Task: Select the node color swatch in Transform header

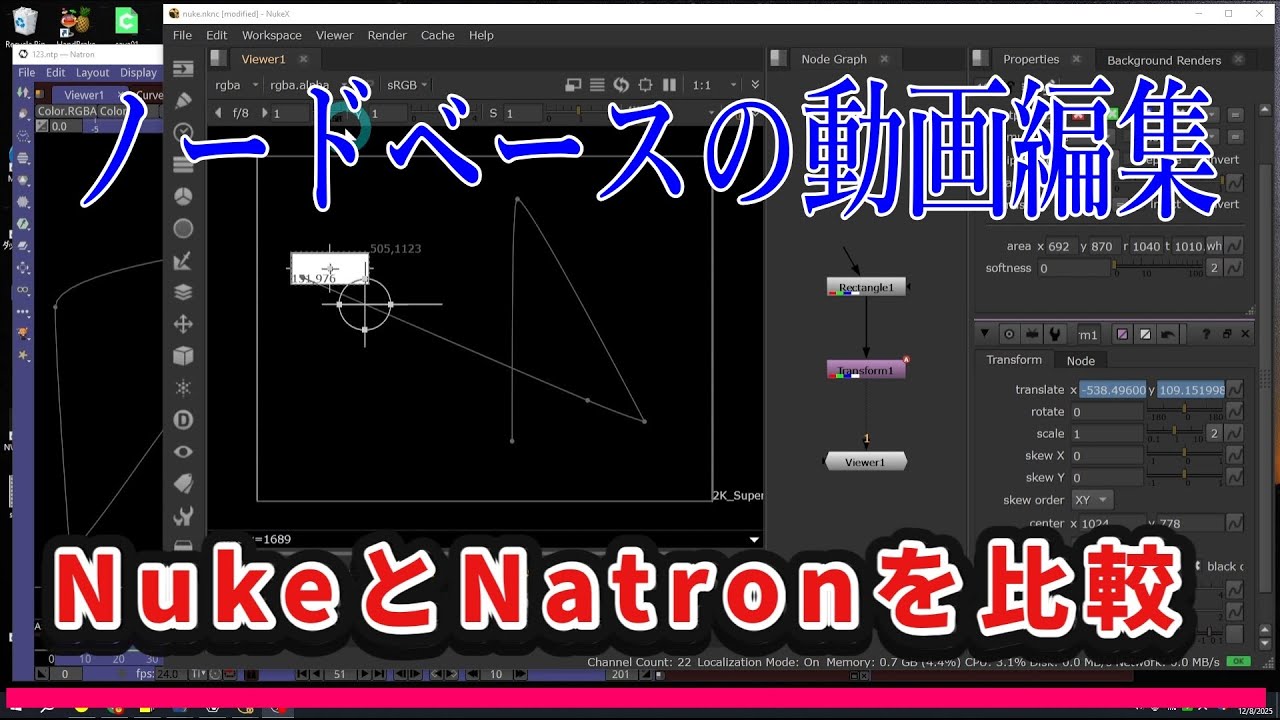Action: (x=1122, y=334)
